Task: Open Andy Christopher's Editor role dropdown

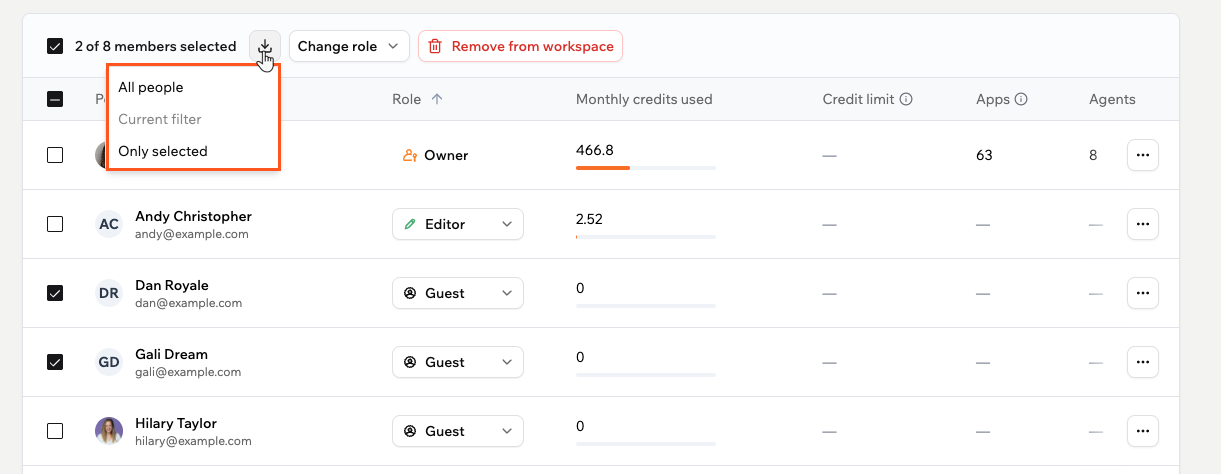Action: pyautogui.click(x=458, y=224)
